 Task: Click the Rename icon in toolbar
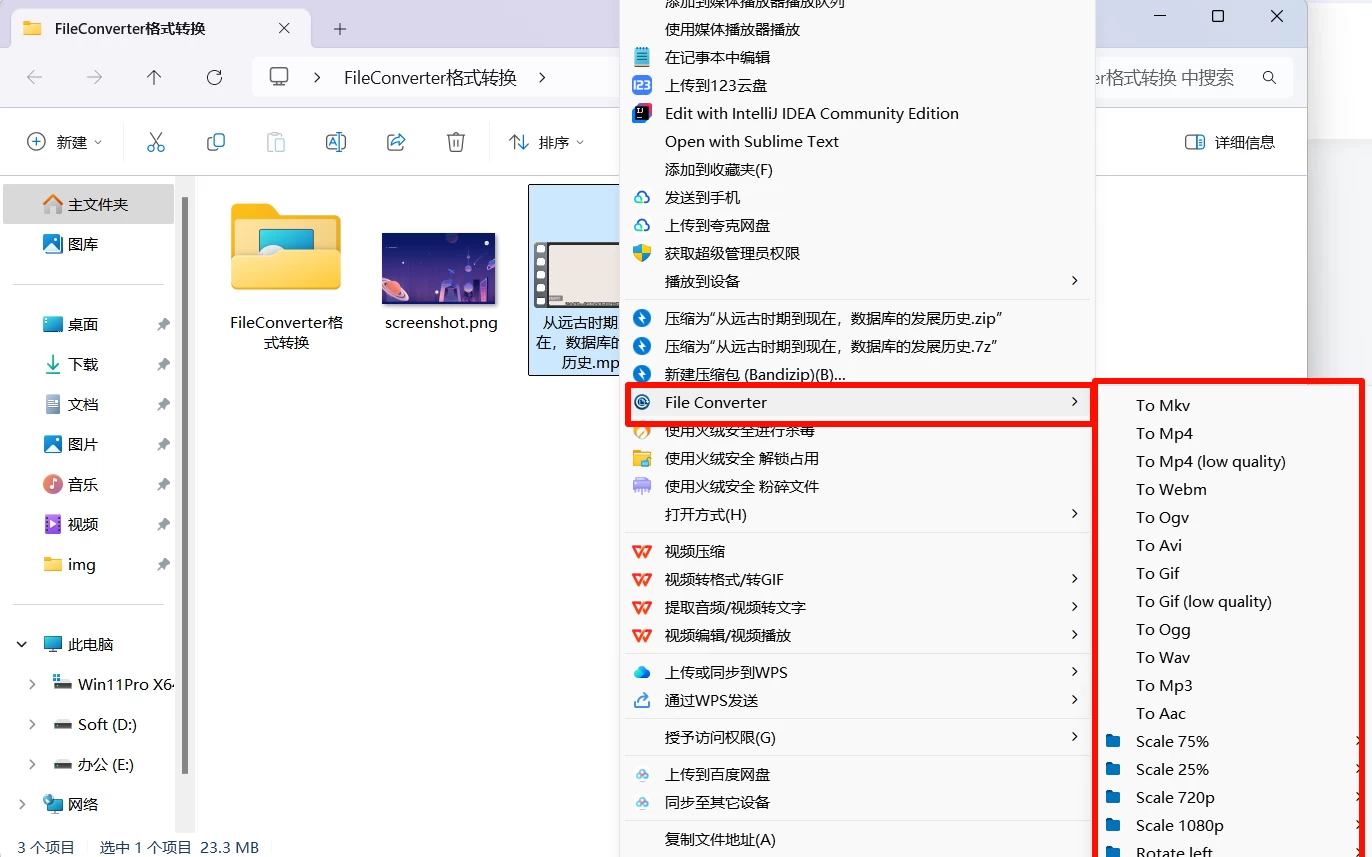point(336,142)
